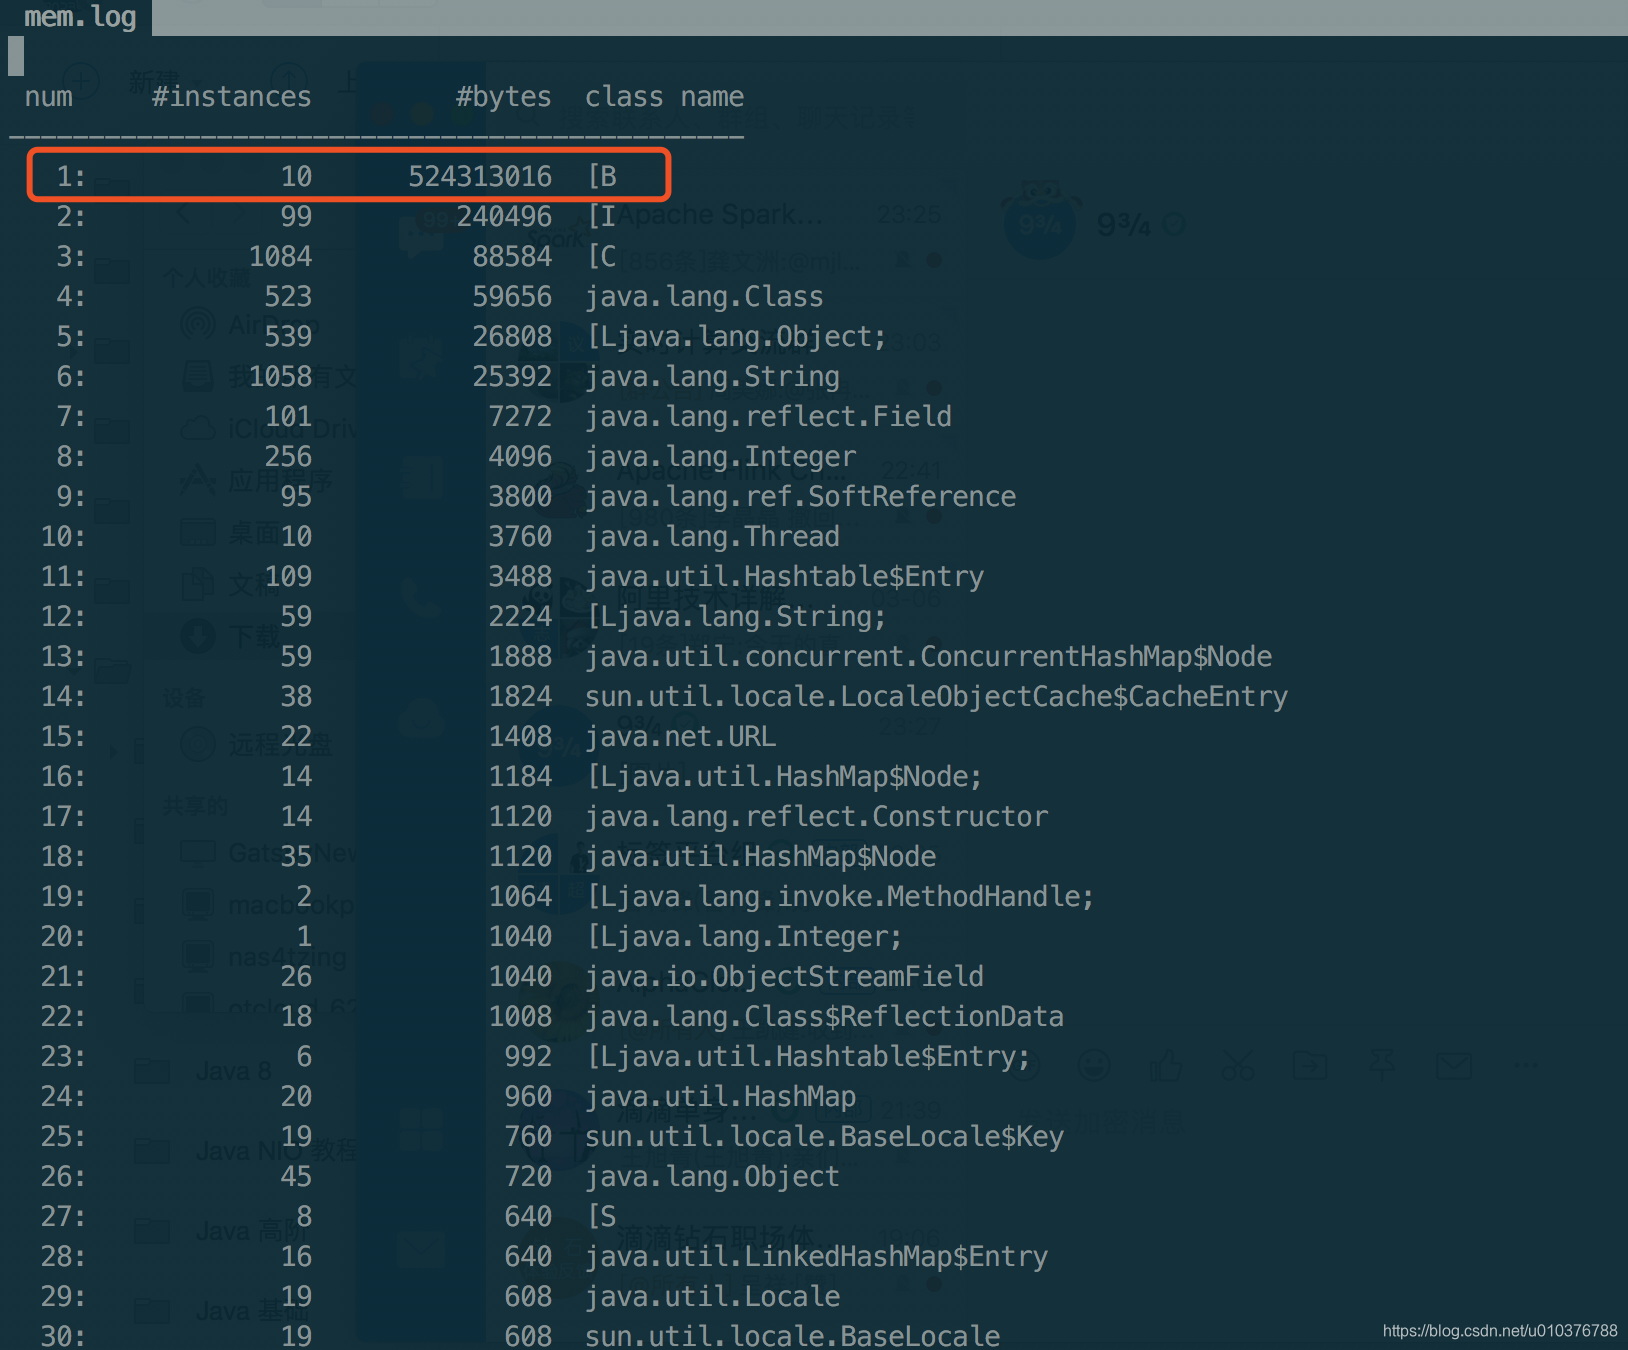Click byte value 59656
The image size is (1628, 1350).
[512, 297]
